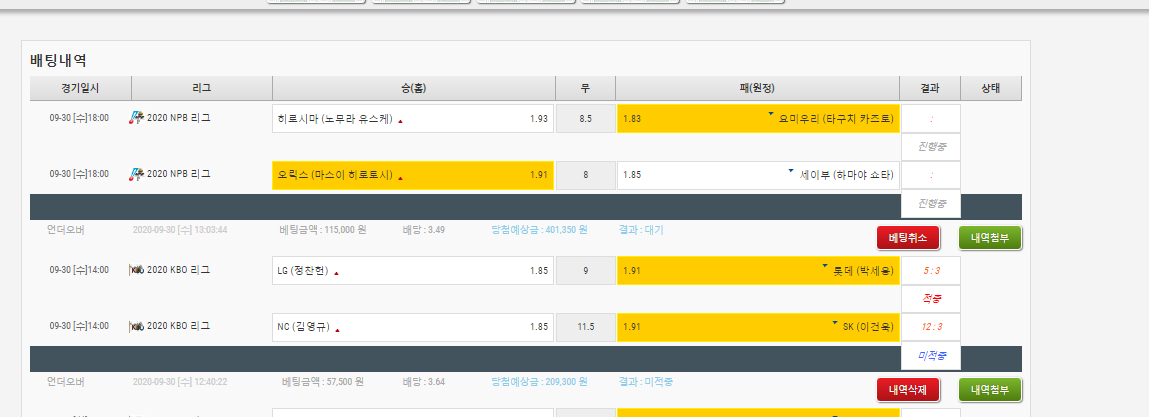Click down arrow next to 롯데 (박세웅)
Screen dimensions: 1149x417
click(825, 267)
